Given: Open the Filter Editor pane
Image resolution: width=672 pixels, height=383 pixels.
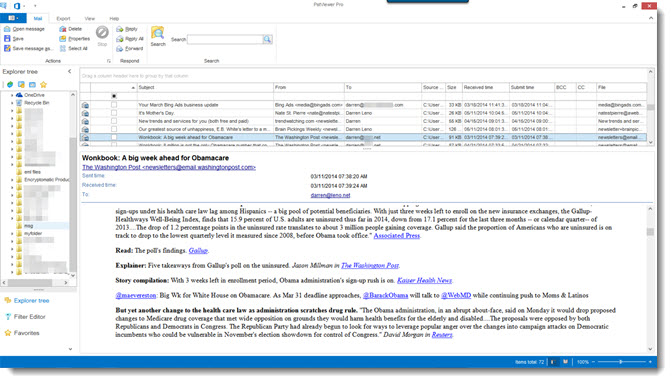Looking at the screenshot, I should click(x=29, y=317).
